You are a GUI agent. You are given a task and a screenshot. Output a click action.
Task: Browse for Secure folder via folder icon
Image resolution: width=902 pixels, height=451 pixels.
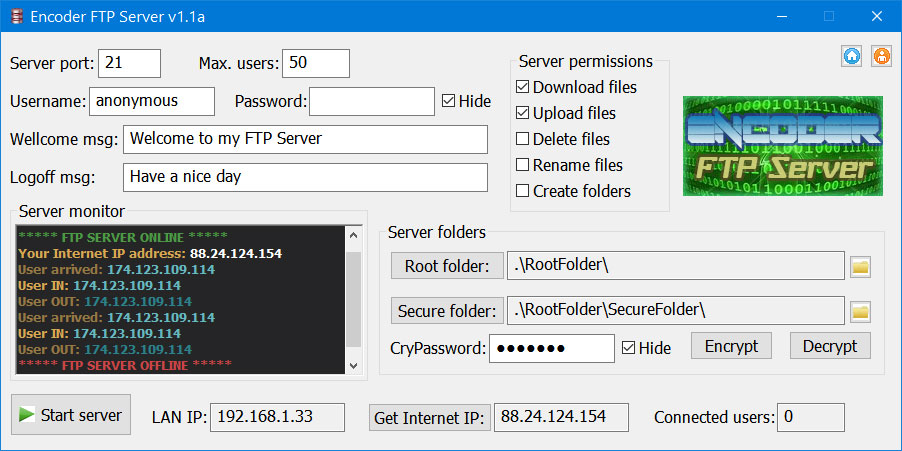[861, 311]
